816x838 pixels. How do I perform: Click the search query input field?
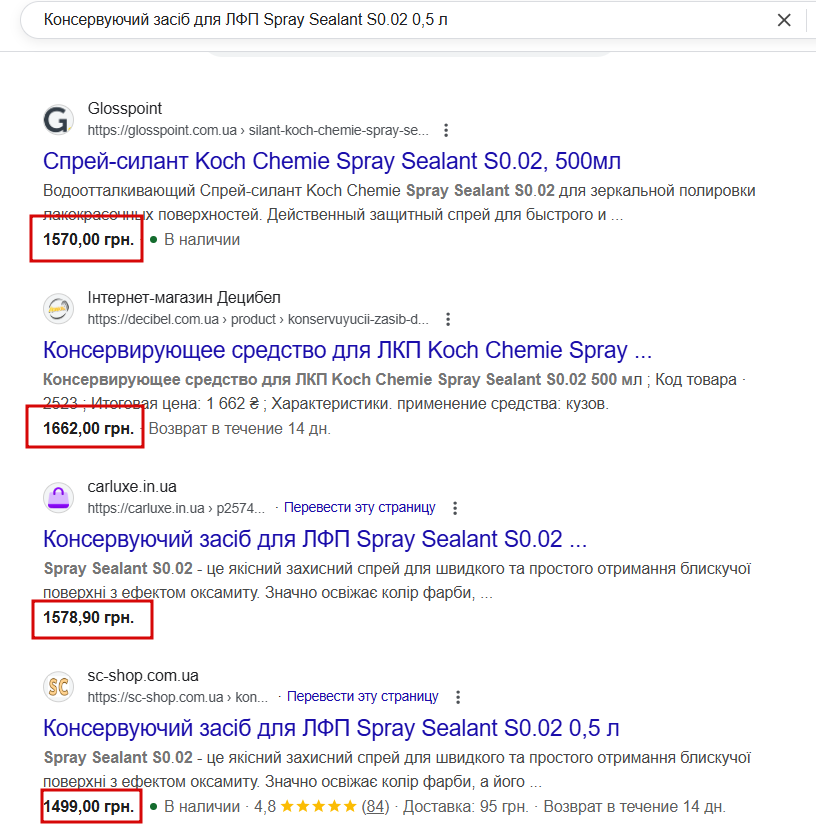click(x=400, y=20)
